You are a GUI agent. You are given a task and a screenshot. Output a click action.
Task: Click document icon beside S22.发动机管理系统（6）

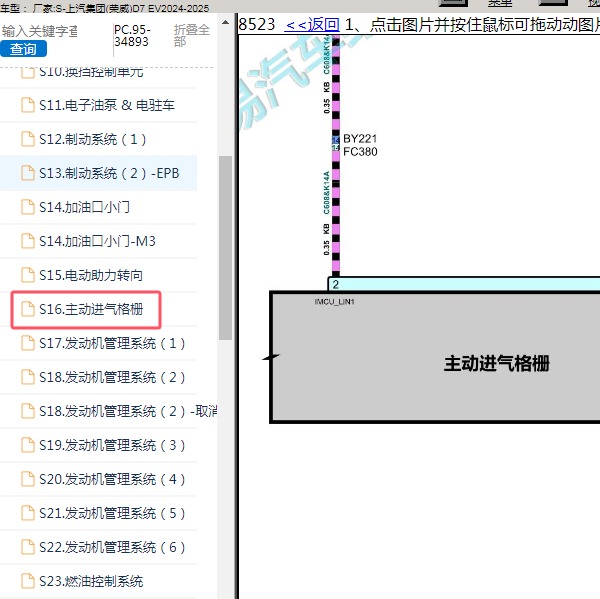pos(28,548)
